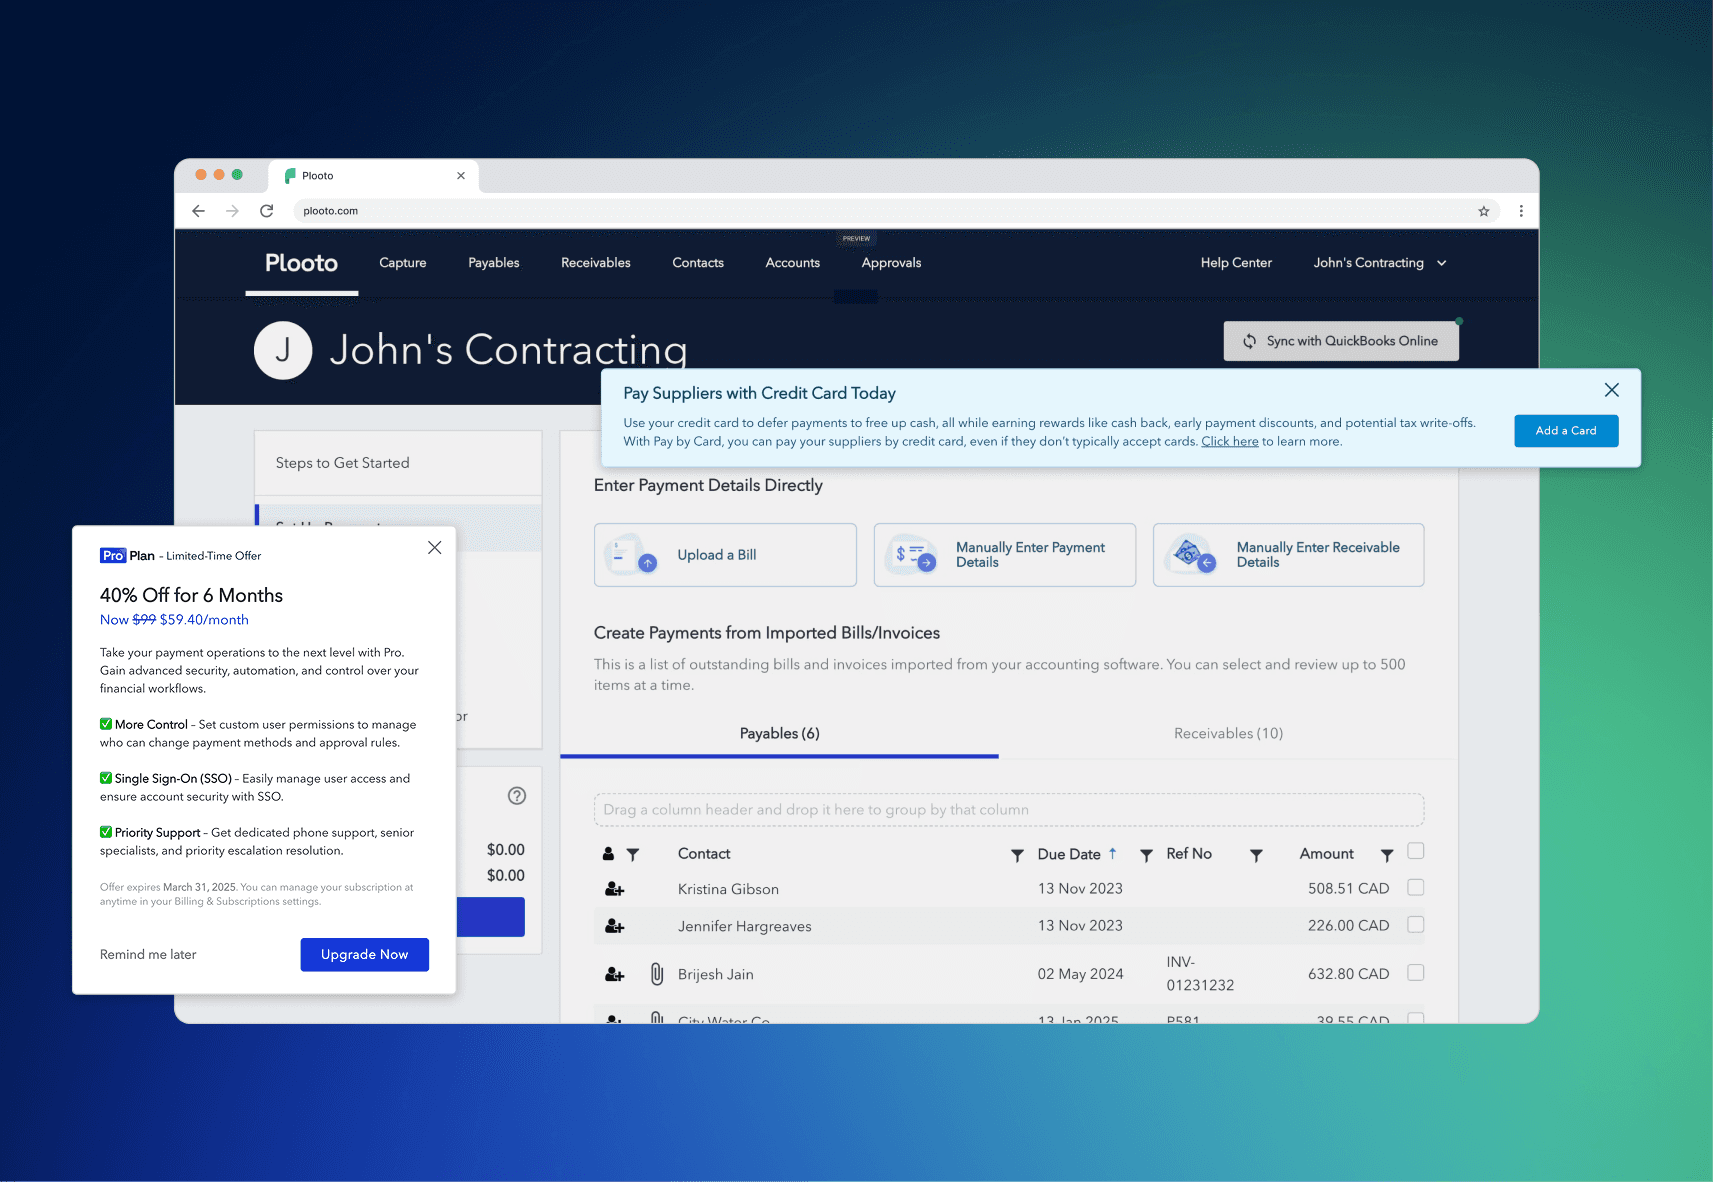
Task: Click Upload a Bill button
Action: point(725,555)
